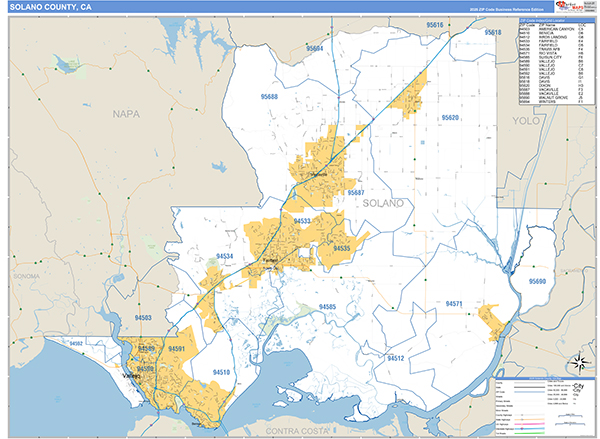The image size is (600, 439).
Task: Click ZIP code 95687 on map
Action: tap(356, 193)
